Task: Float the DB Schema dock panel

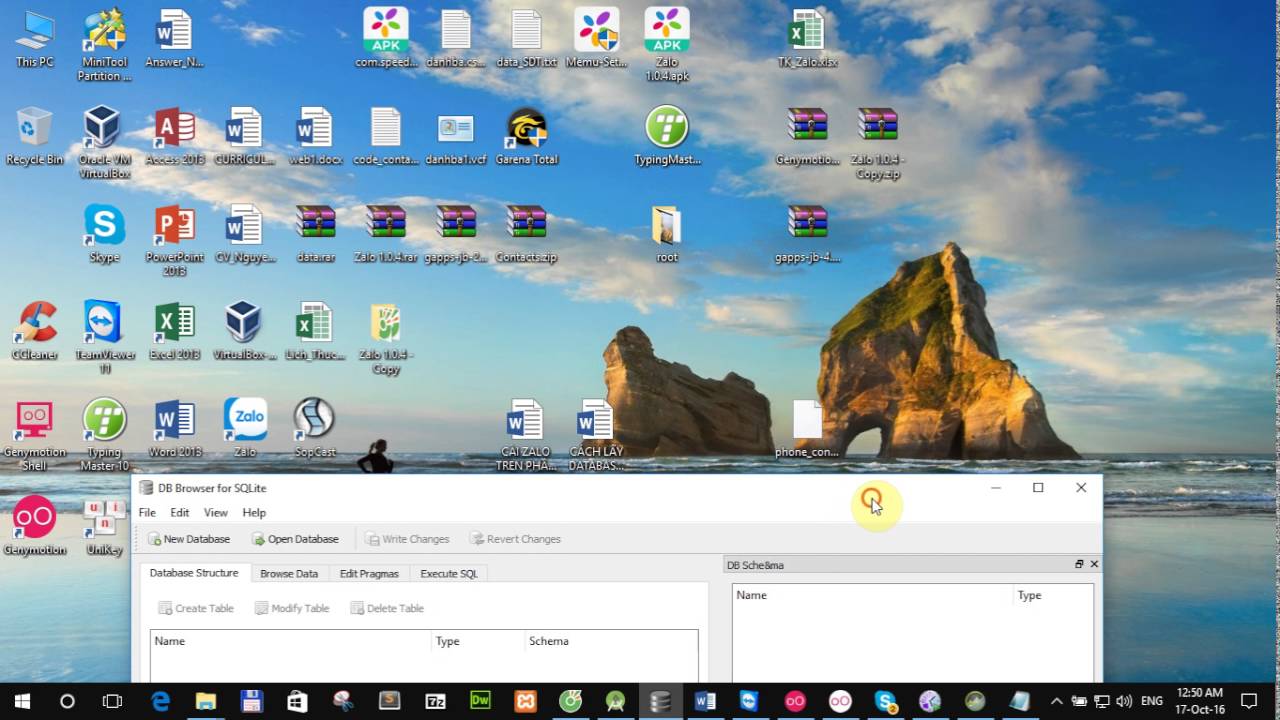Action: coord(1079,564)
